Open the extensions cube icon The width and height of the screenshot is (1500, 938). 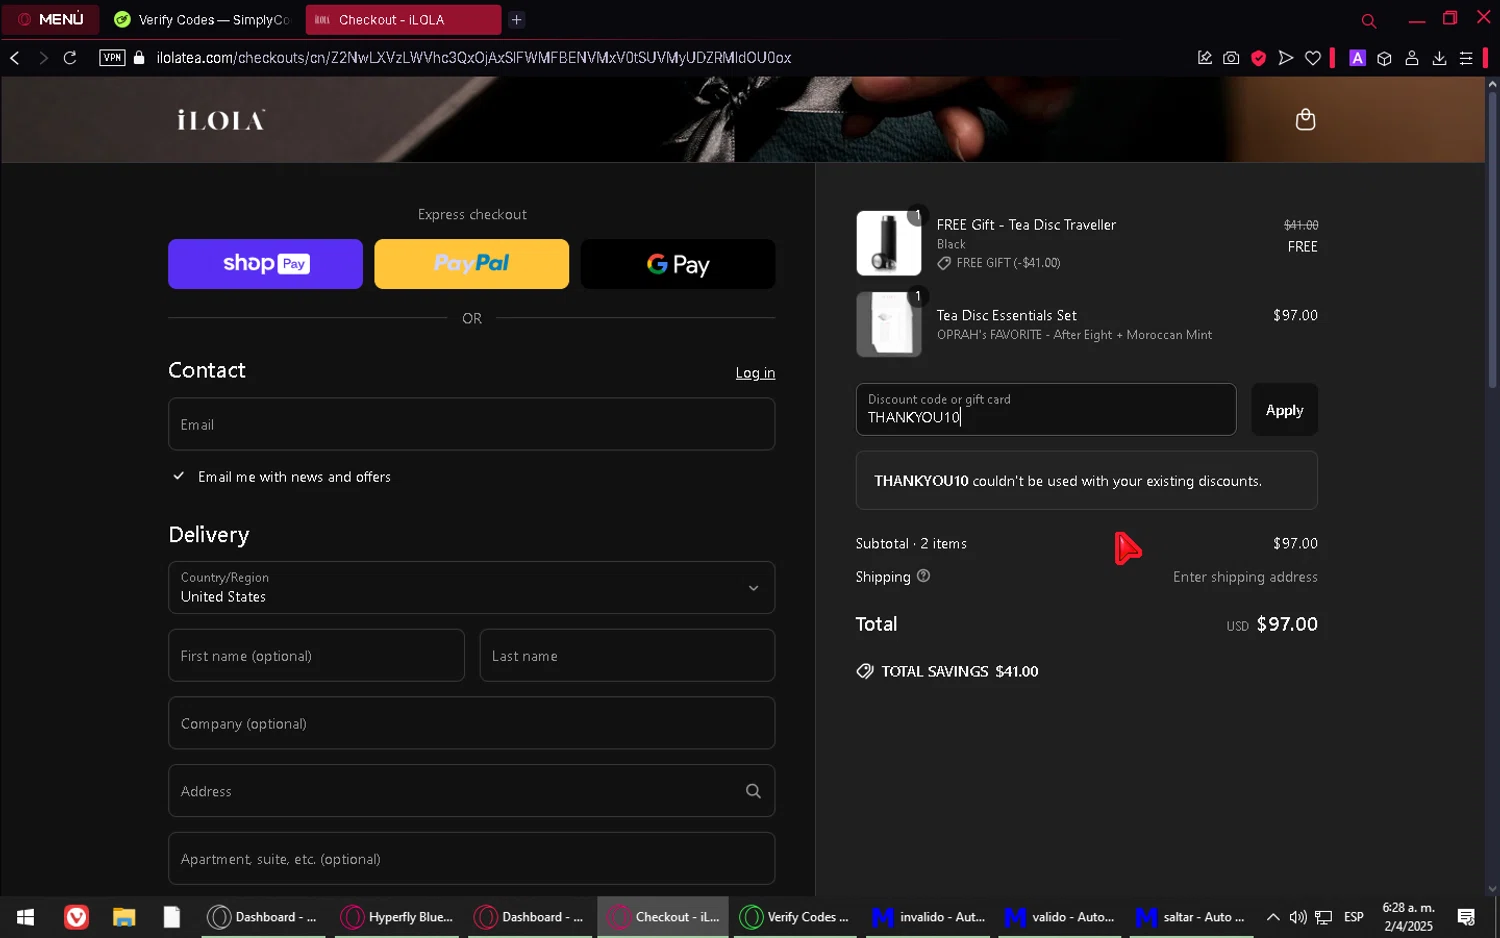pyautogui.click(x=1384, y=58)
